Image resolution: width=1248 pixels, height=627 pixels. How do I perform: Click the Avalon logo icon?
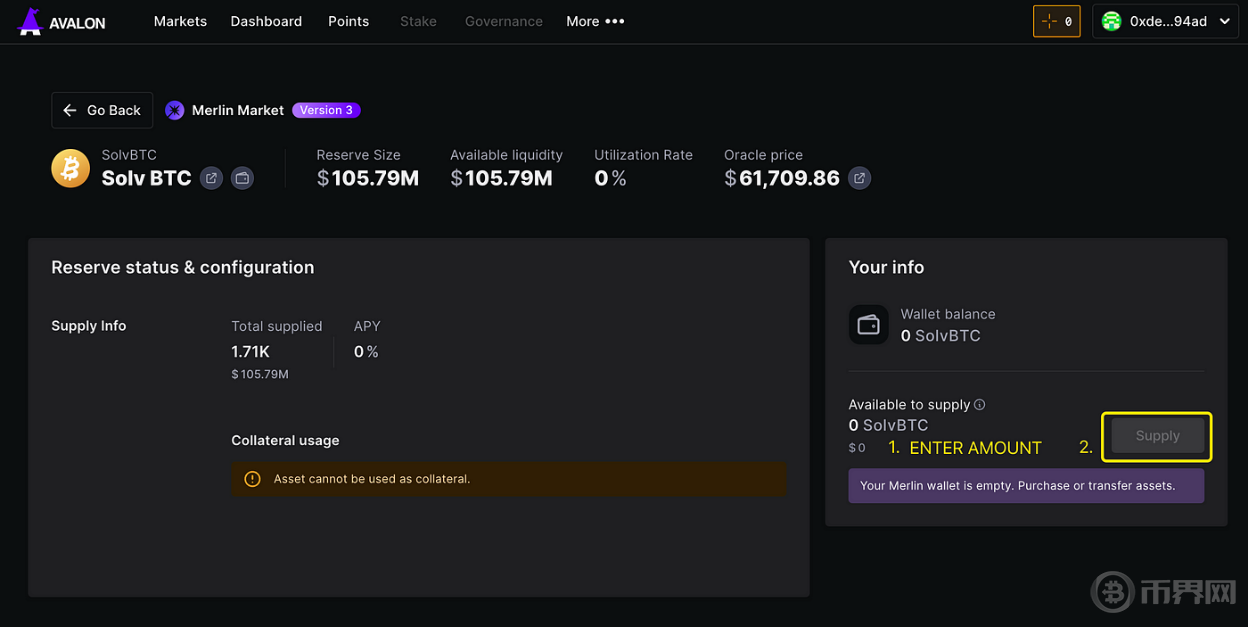(31, 22)
